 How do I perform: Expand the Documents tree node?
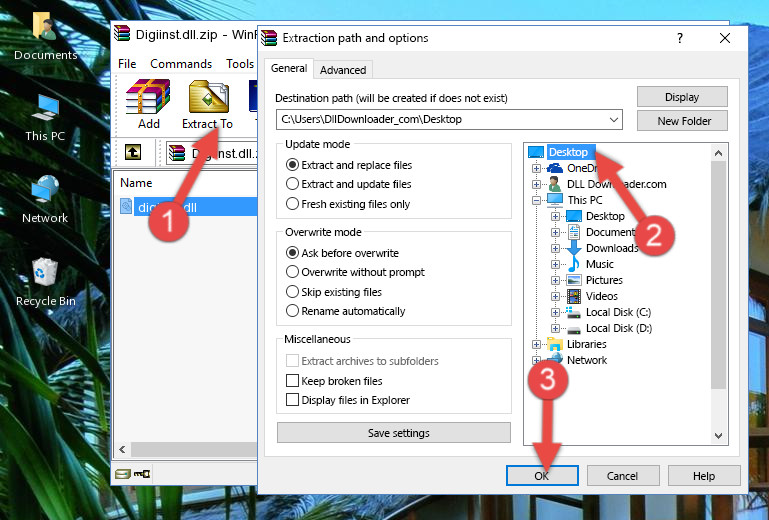(555, 233)
